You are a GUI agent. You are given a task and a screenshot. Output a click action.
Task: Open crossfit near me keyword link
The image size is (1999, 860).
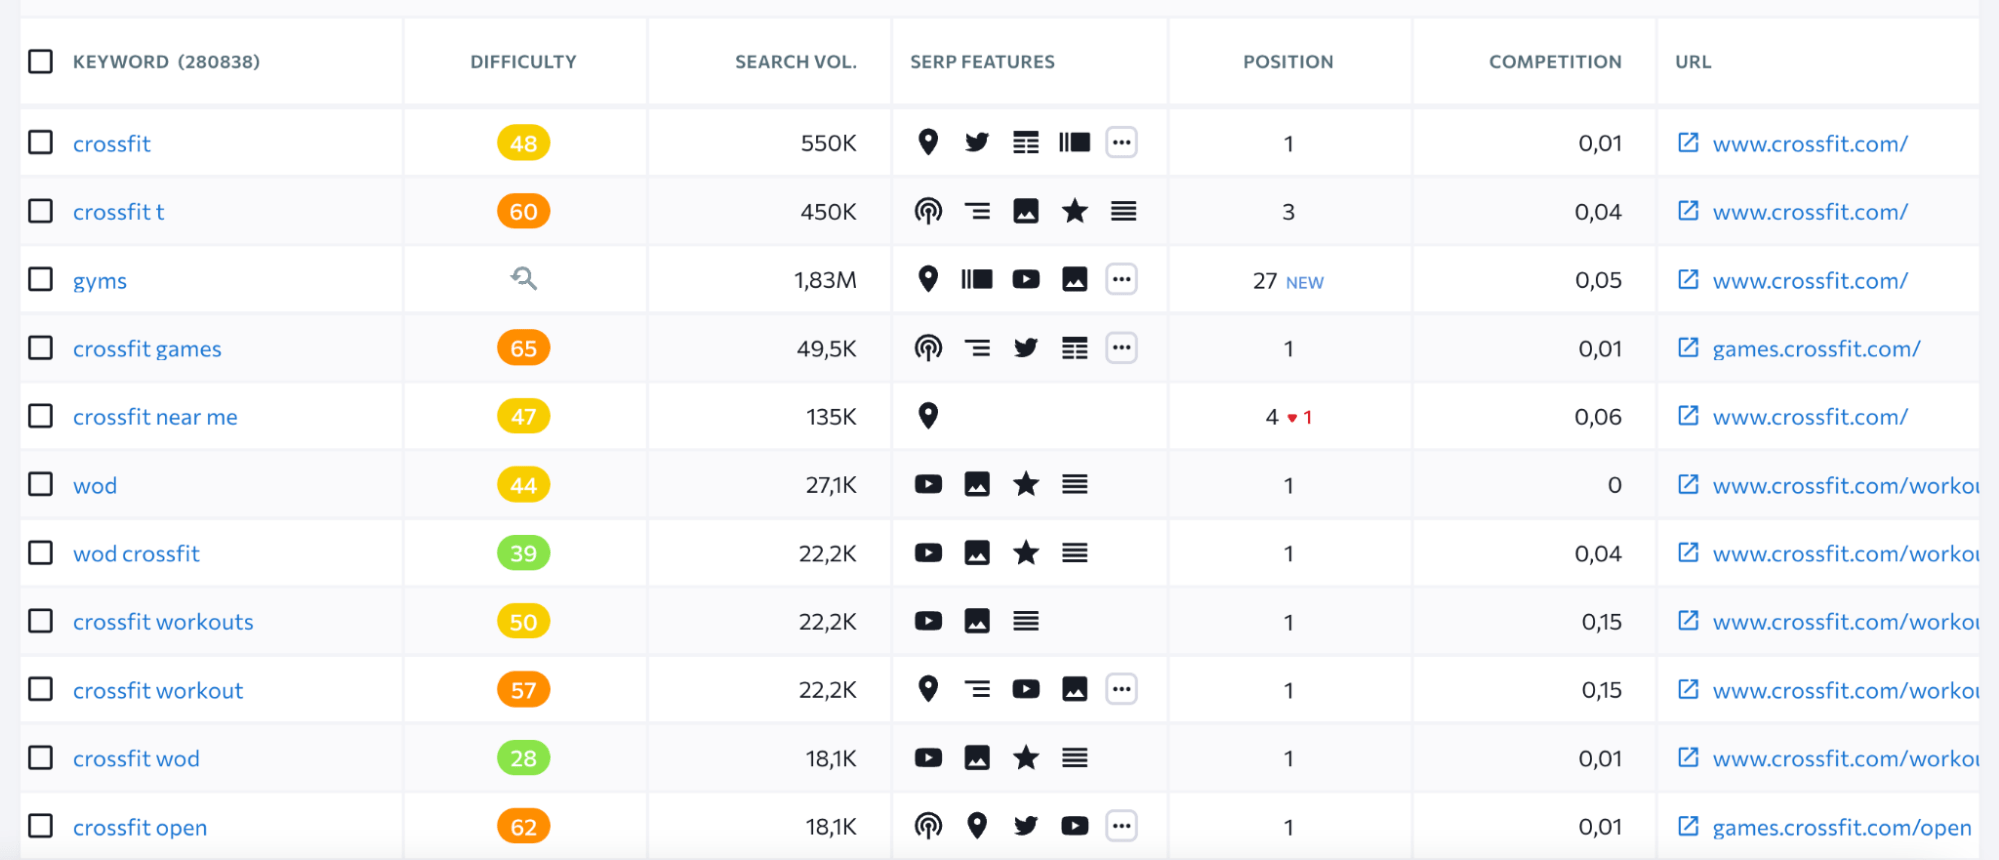point(155,417)
